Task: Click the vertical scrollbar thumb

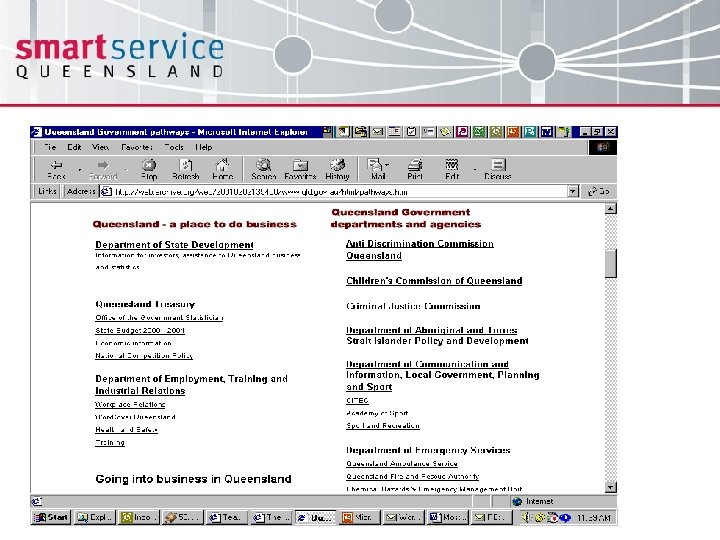Action: (611, 264)
